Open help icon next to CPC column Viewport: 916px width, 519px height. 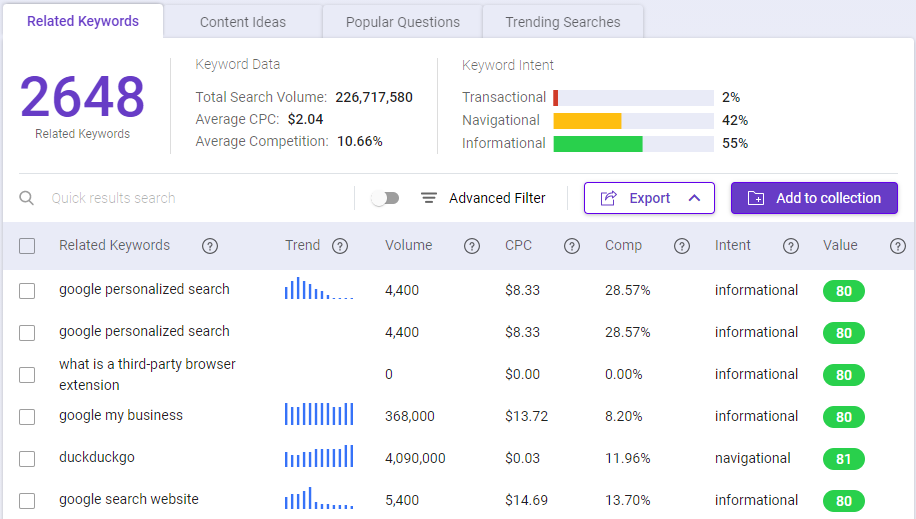point(572,246)
